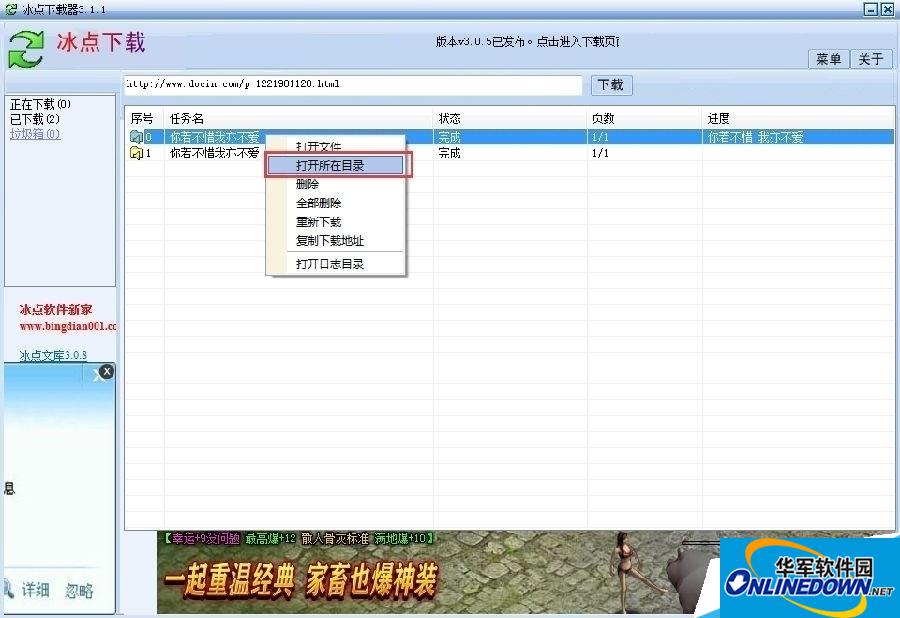Select task row 1 name 你若不惜我亦不爱

(x=215, y=153)
